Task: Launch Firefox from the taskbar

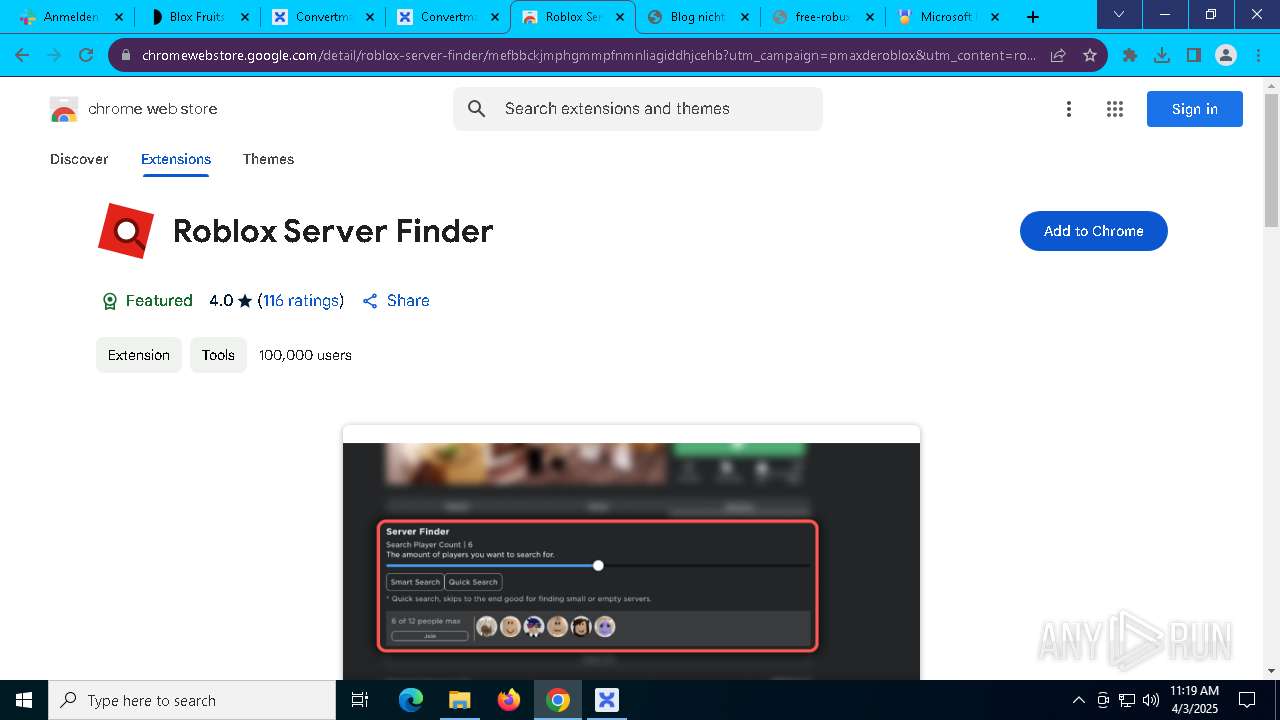Action: click(509, 700)
